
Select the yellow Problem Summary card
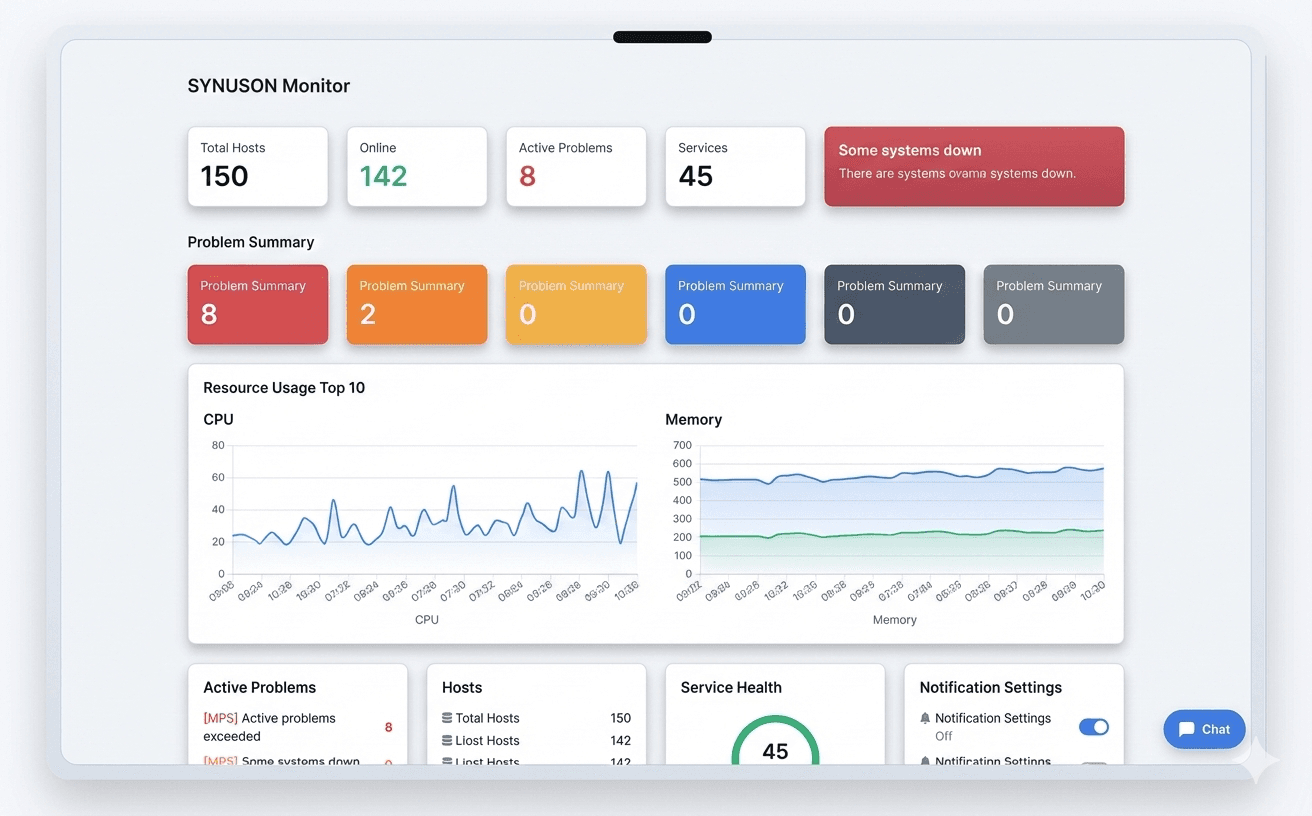point(575,304)
